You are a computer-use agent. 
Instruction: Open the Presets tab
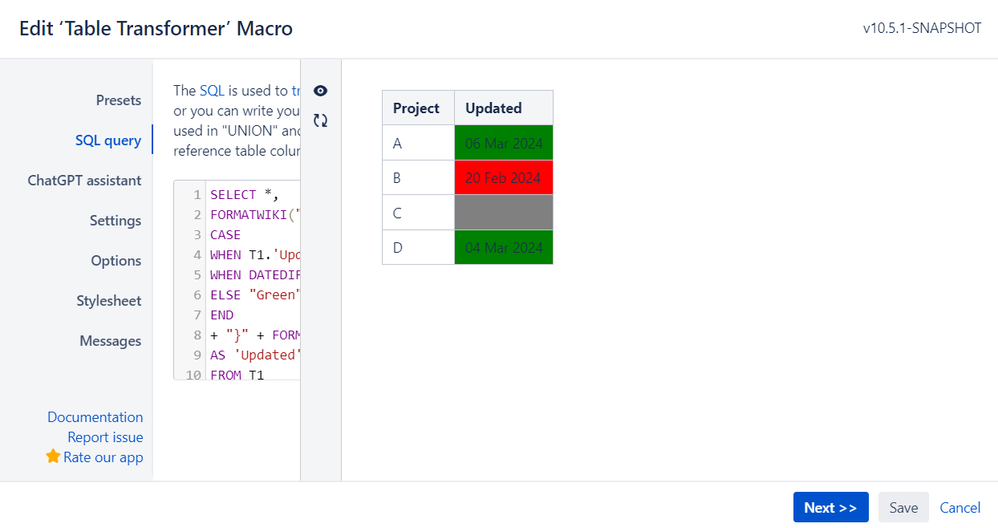click(118, 100)
